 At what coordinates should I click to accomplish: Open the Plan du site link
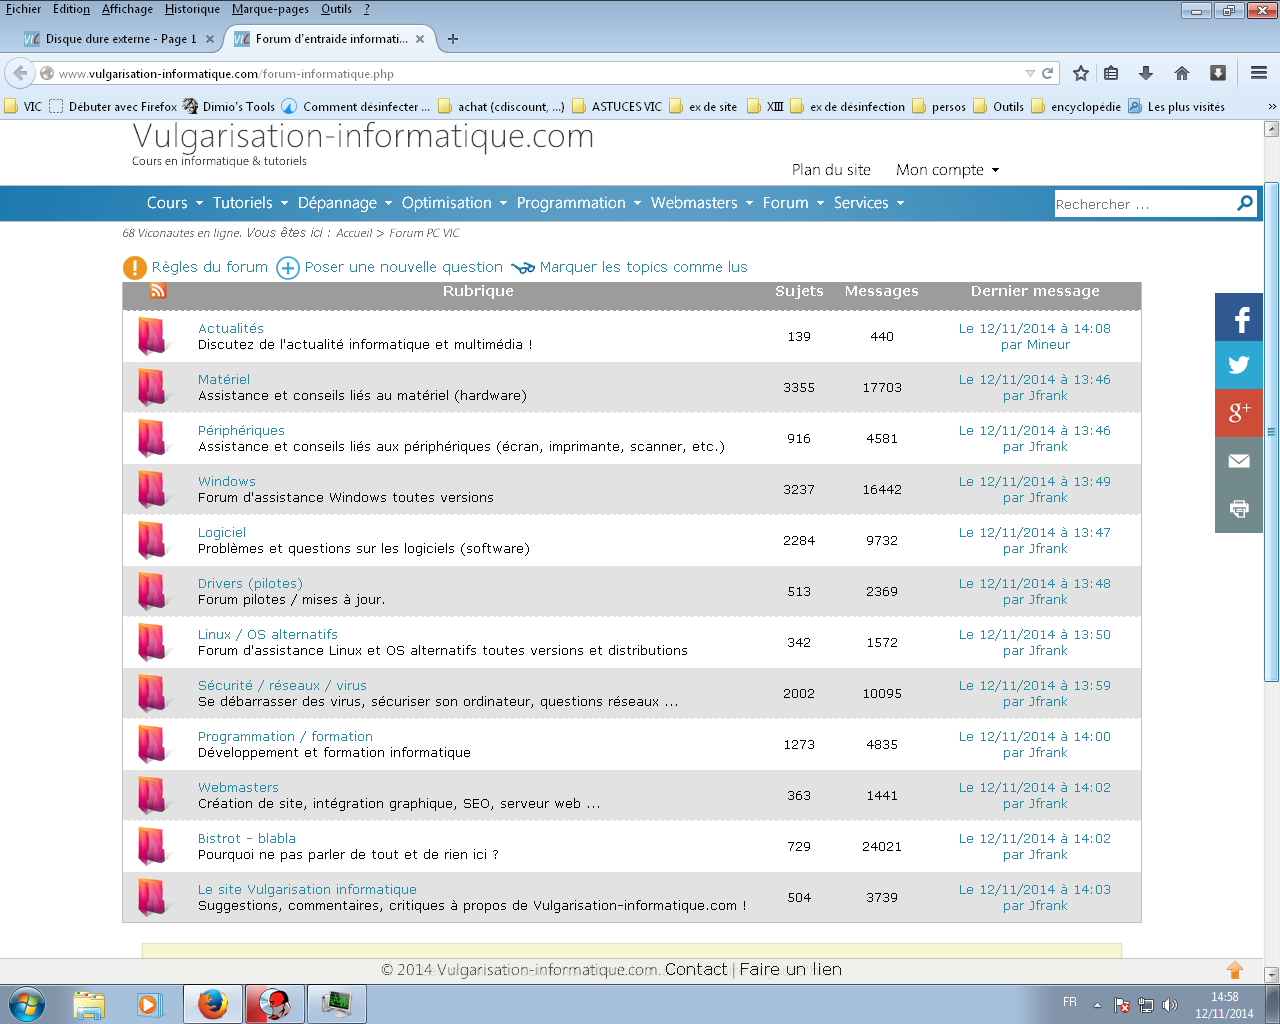(831, 170)
